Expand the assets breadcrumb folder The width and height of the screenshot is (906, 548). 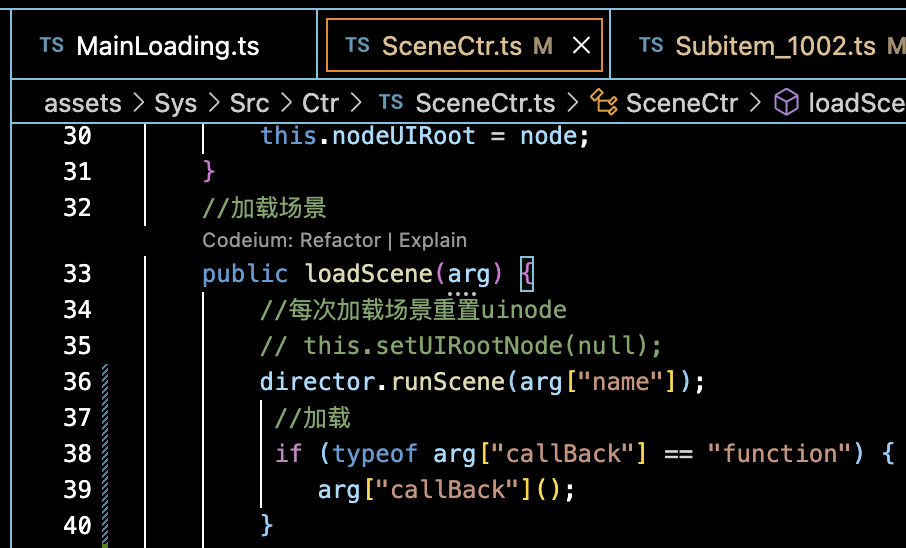click(x=83, y=103)
